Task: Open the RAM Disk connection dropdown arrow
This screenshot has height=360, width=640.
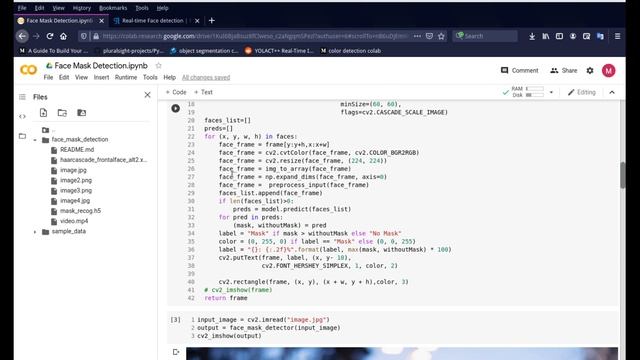Action: pyautogui.click(x=551, y=92)
